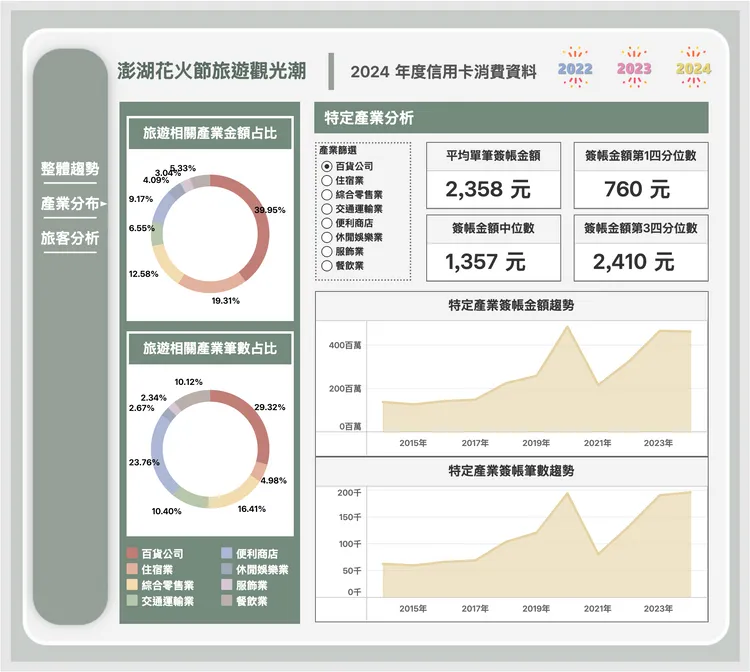Select the 便利商店 industry radio button
This screenshot has height=672, width=750.
327,223
